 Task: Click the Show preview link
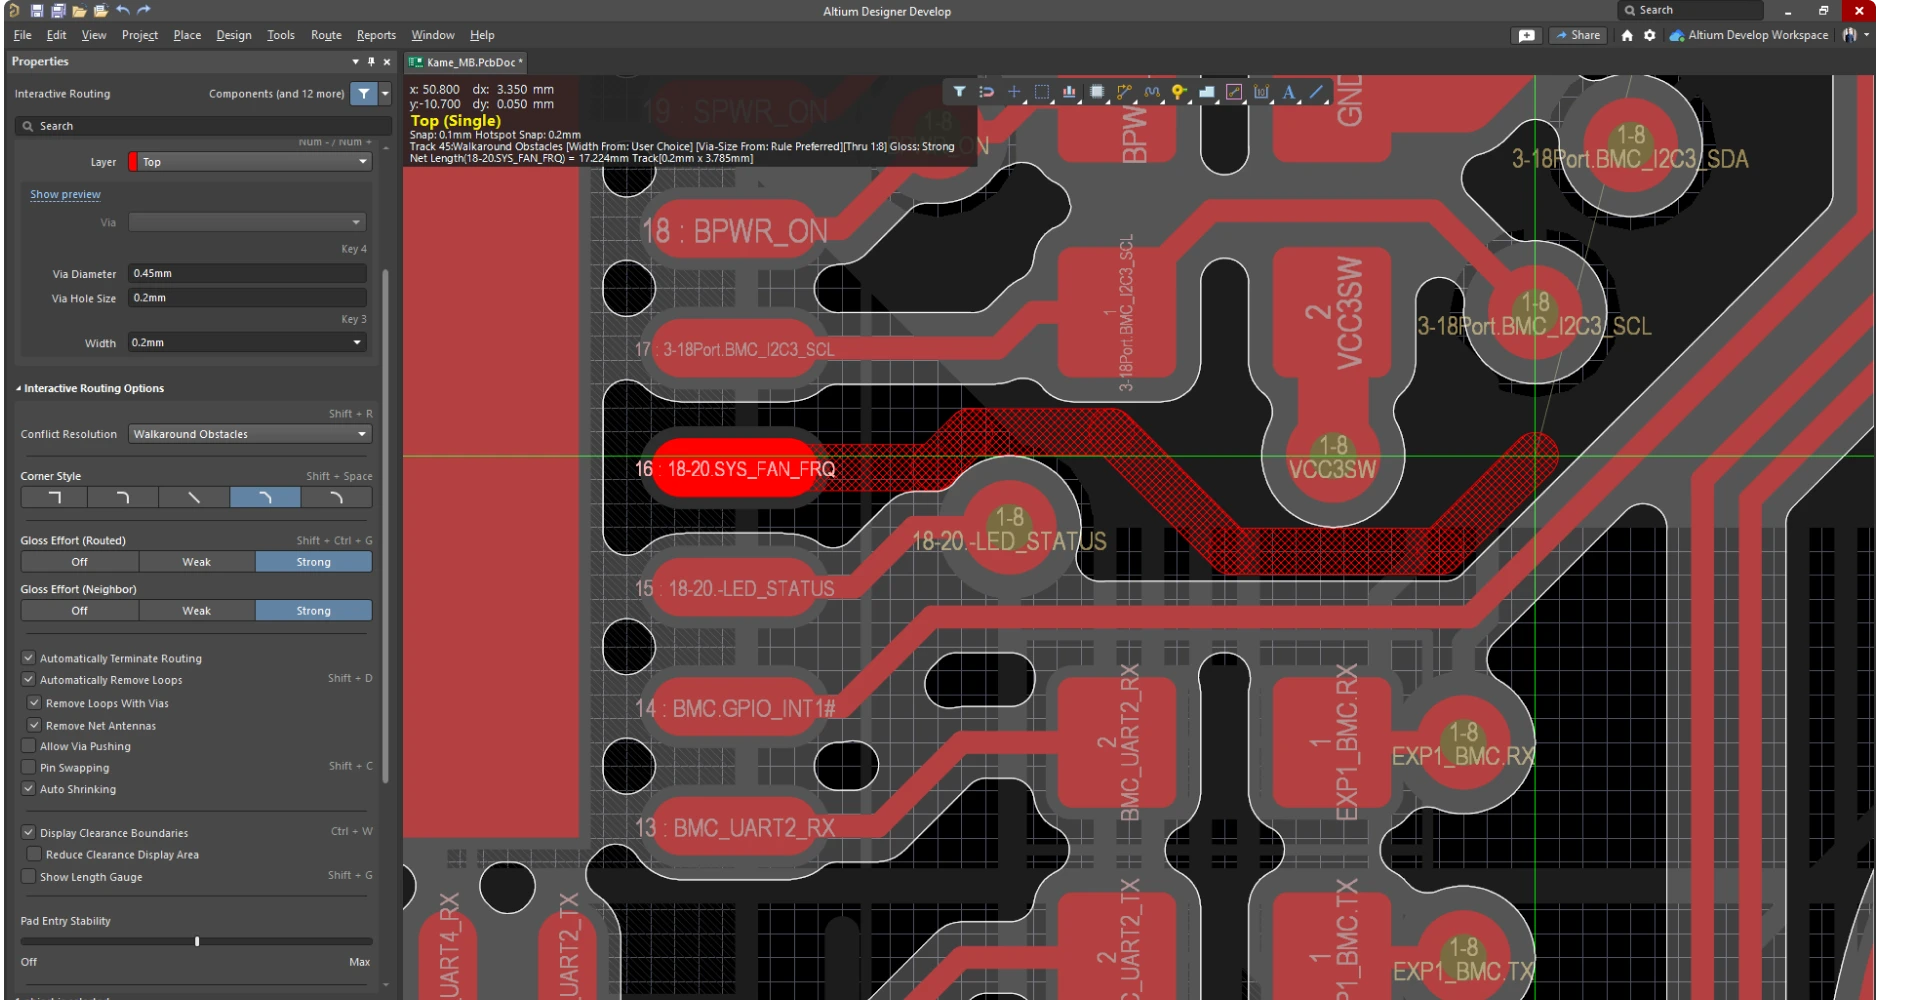(x=65, y=194)
